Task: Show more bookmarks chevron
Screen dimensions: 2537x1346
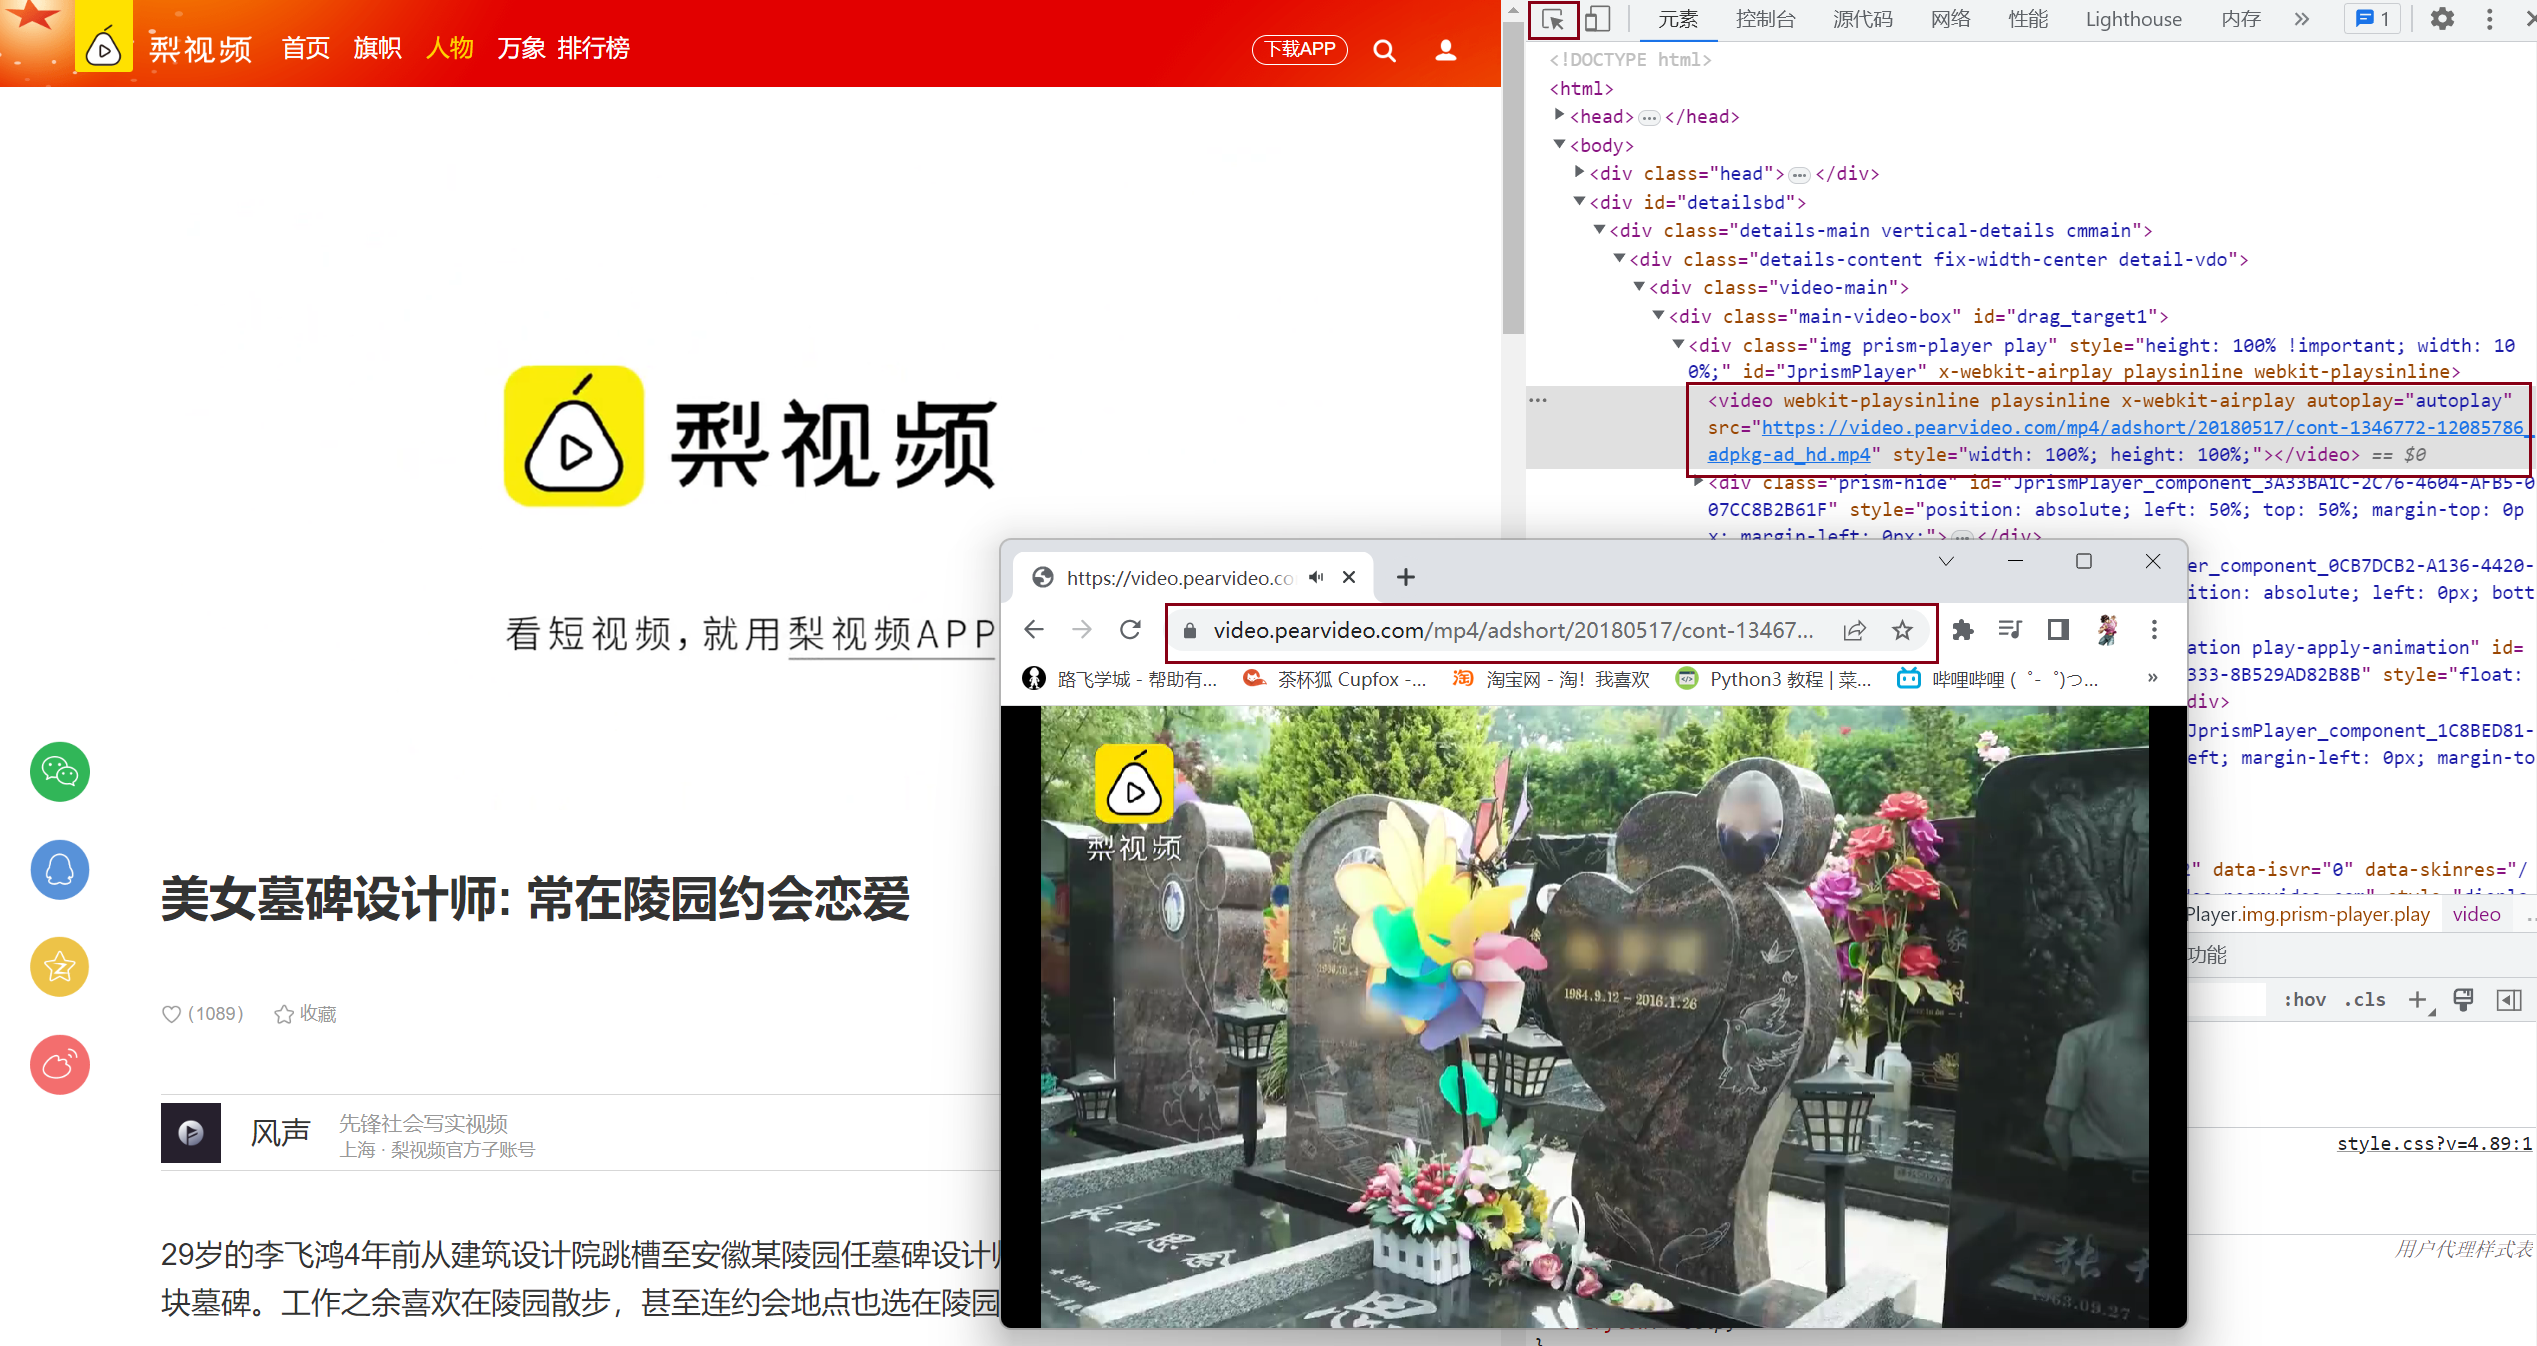Action: [2152, 678]
